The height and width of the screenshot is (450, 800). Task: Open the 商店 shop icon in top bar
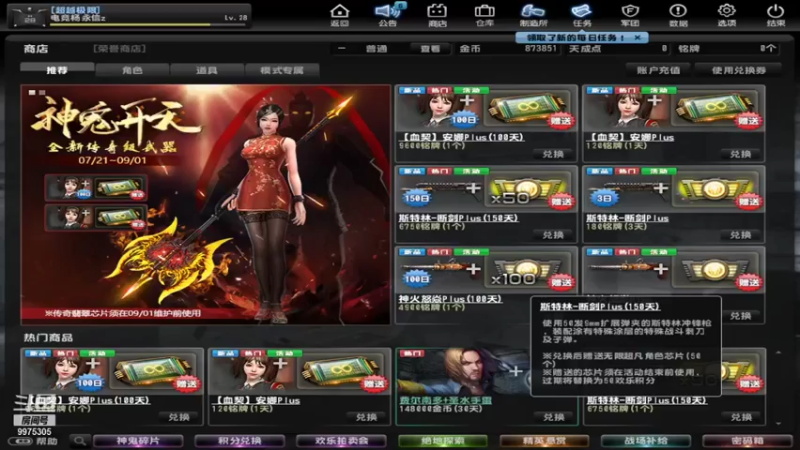pos(437,15)
